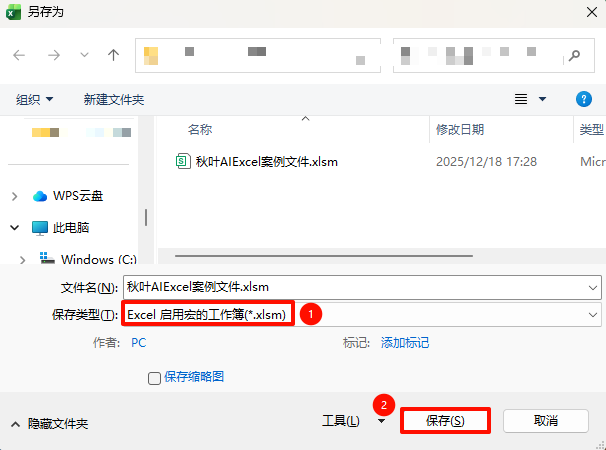Sort by 名称 column header
Screen dimensions: 606x450
[x=200, y=130]
